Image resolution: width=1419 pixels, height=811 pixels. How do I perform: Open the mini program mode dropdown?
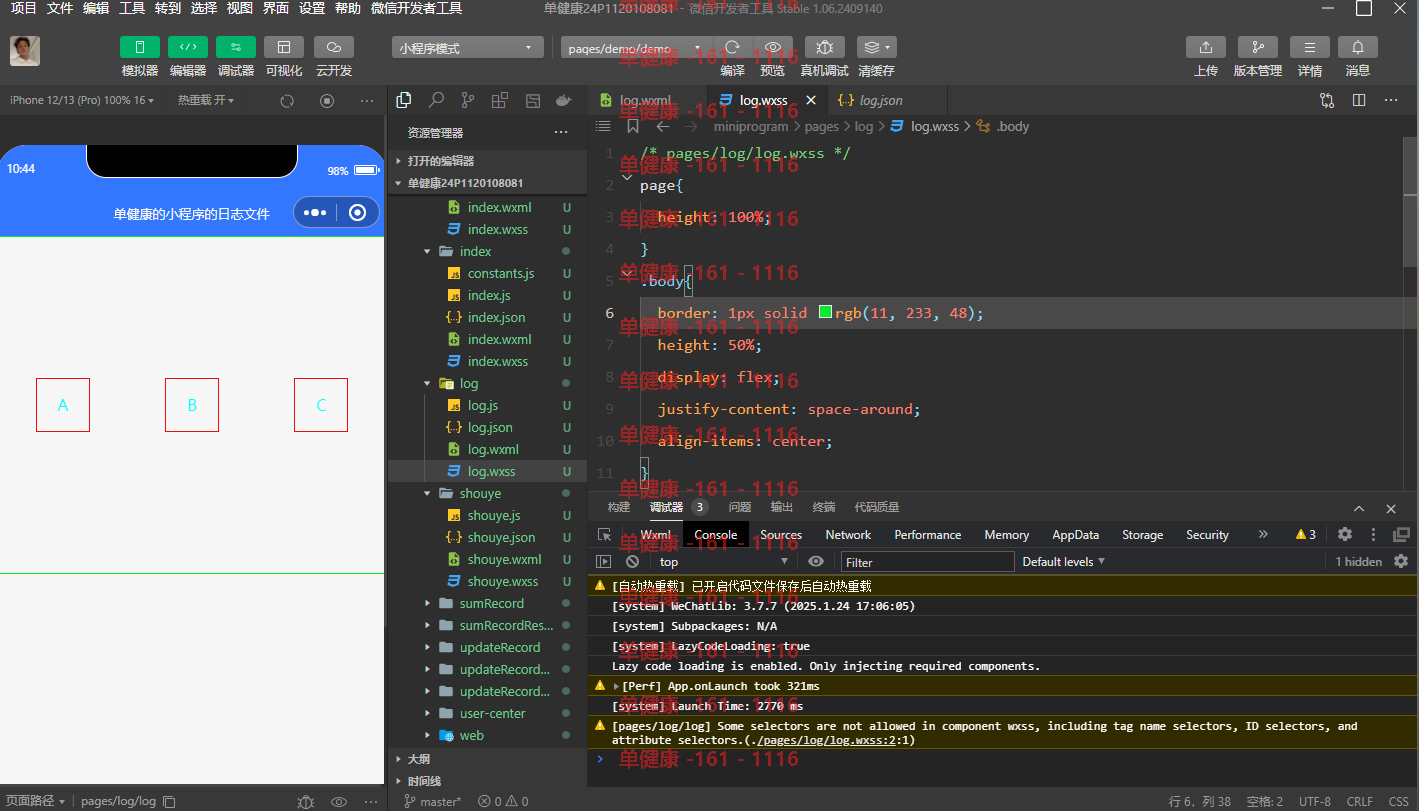[468, 48]
